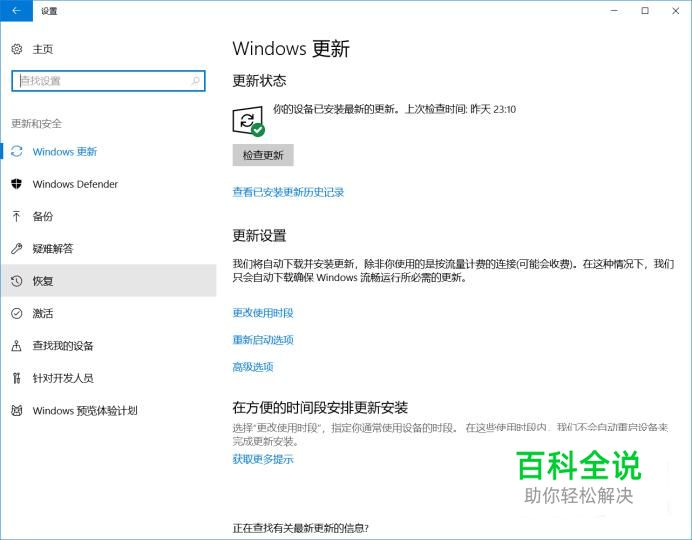Select Windows 更新 in sidebar
Viewport: 692px width, 540px height.
[x=108, y=151]
